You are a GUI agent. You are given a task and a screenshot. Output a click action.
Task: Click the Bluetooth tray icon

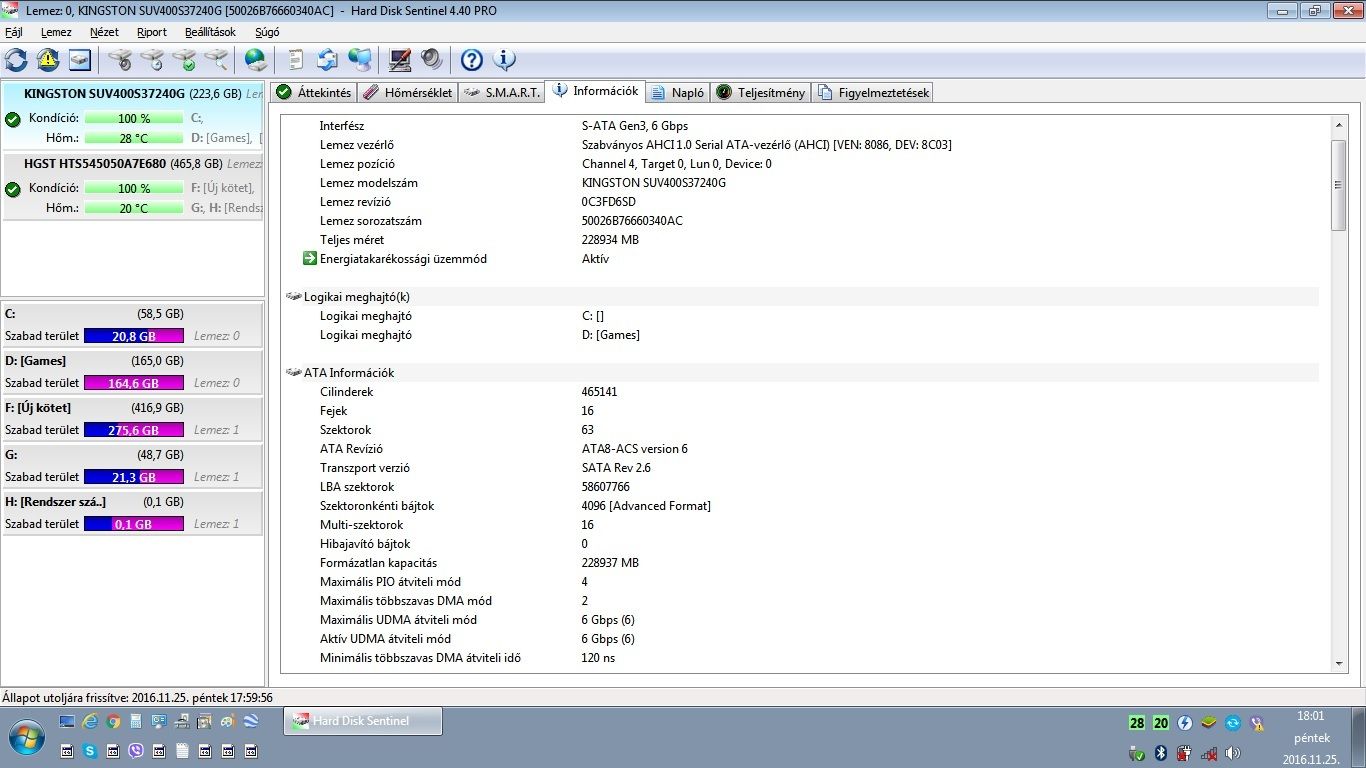(x=1161, y=752)
